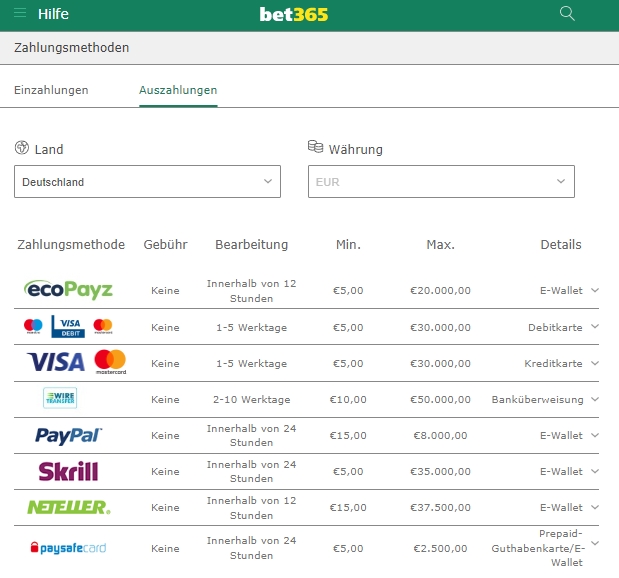Click NETELLER max value €37.500,00
Viewport: 619px width, 578px height.
pyautogui.click(x=441, y=507)
